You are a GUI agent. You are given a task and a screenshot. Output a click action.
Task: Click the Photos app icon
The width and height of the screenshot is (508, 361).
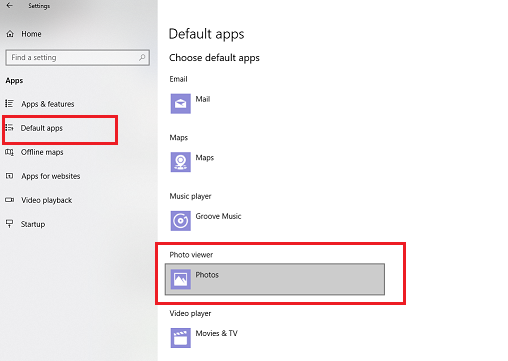[x=181, y=279]
